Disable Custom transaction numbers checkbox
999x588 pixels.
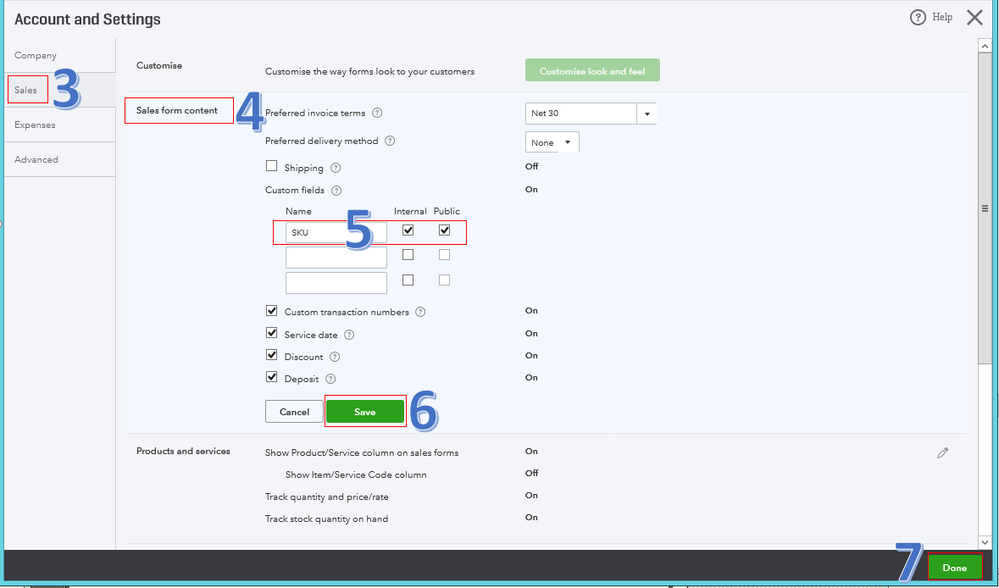coord(271,311)
